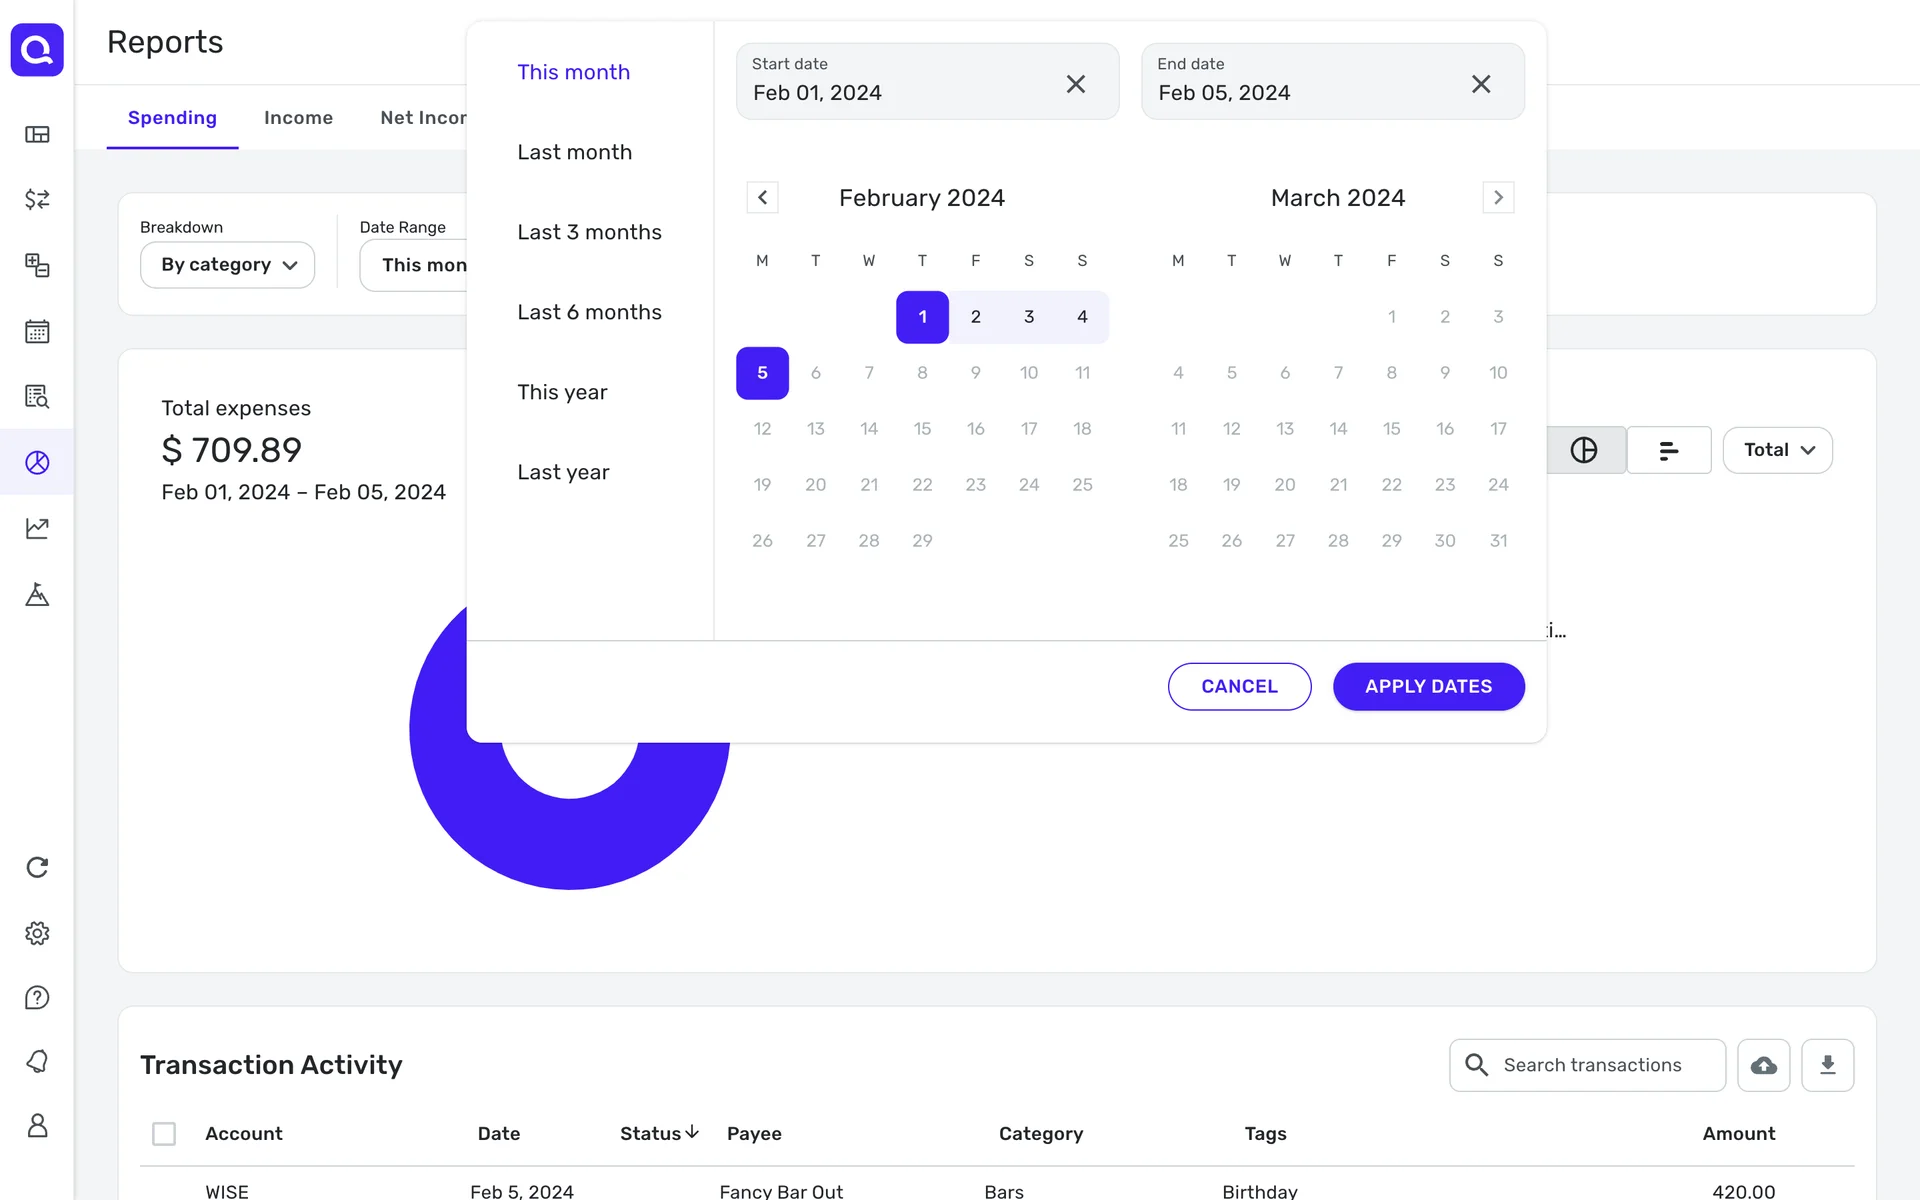Go to next month in calendar
The width and height of the screenshot is (1920, 1200).
[x=1498, y=197]
